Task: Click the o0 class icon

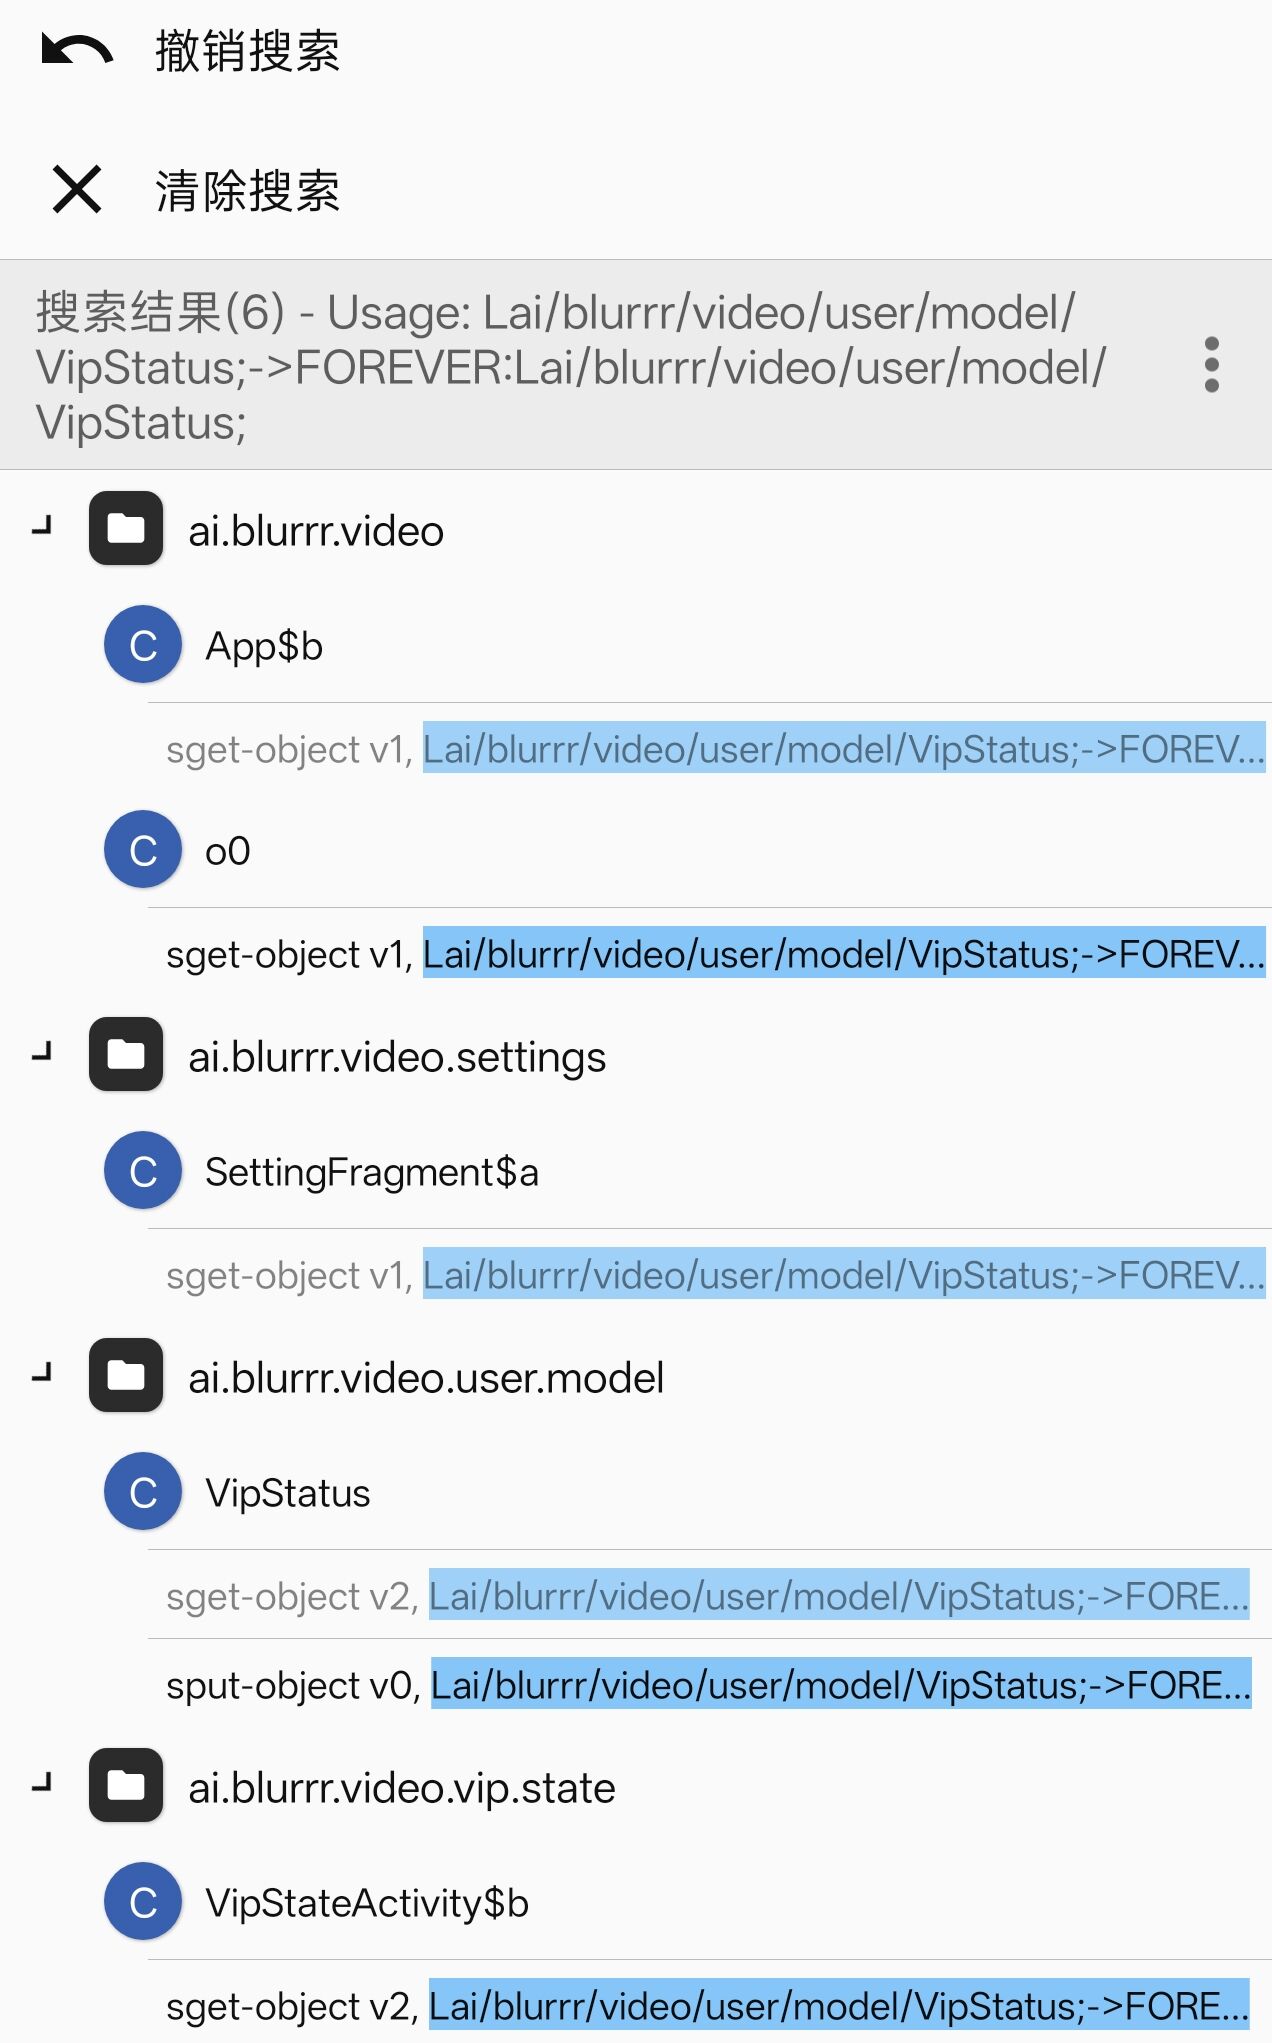Action: click(143, 850)
